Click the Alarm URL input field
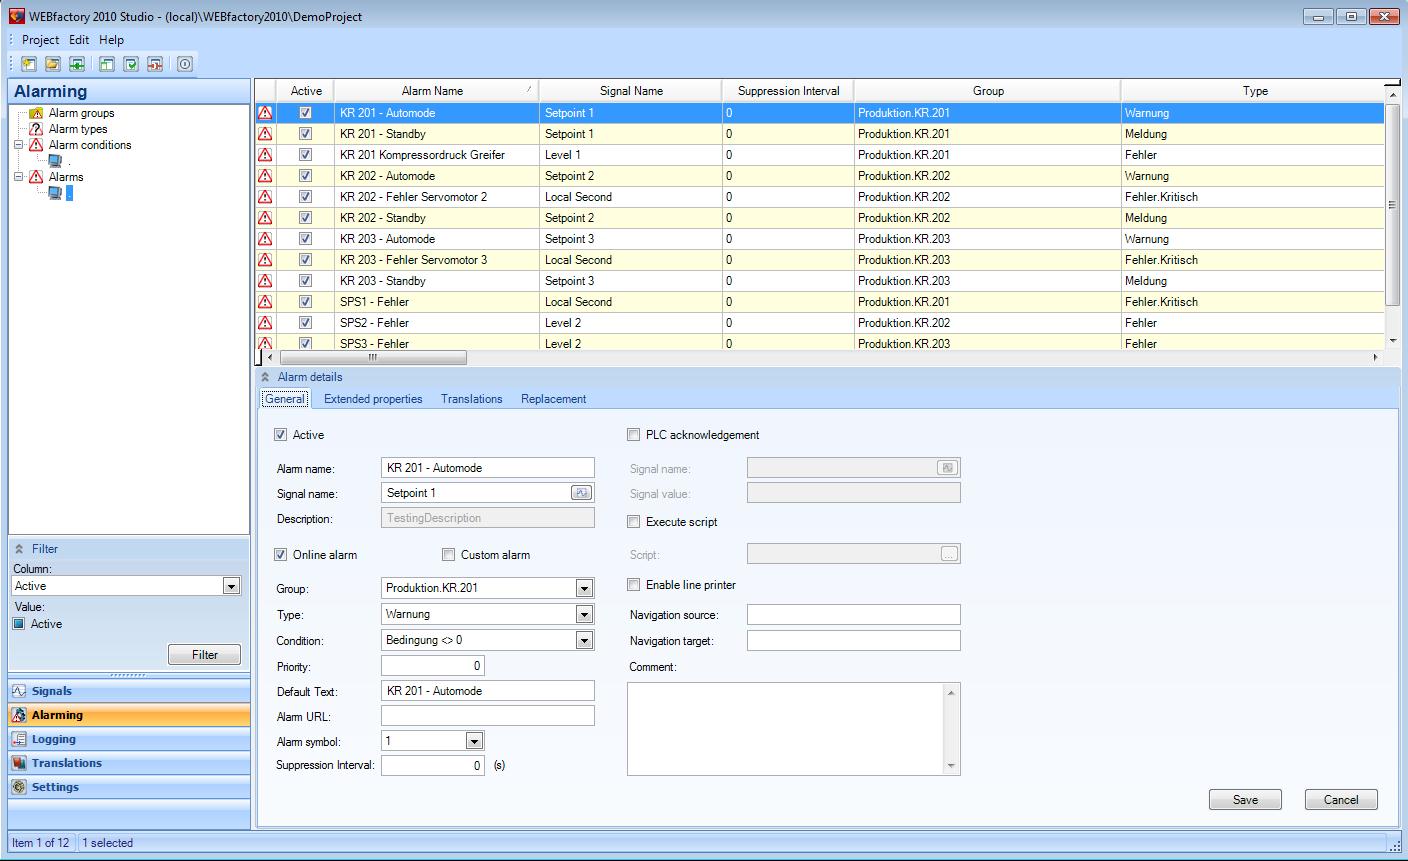Screen dimensions: 1408x861 [488, 716]
